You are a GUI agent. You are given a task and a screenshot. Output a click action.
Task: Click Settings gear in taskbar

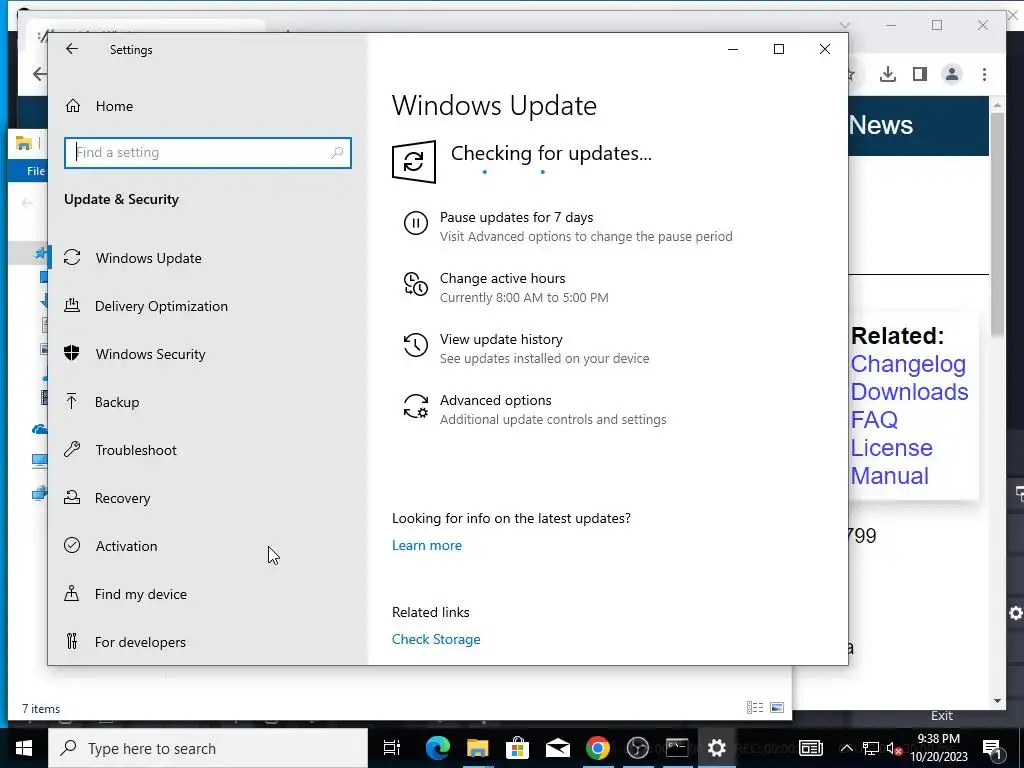pyautogui.click(x=717, y=748)
